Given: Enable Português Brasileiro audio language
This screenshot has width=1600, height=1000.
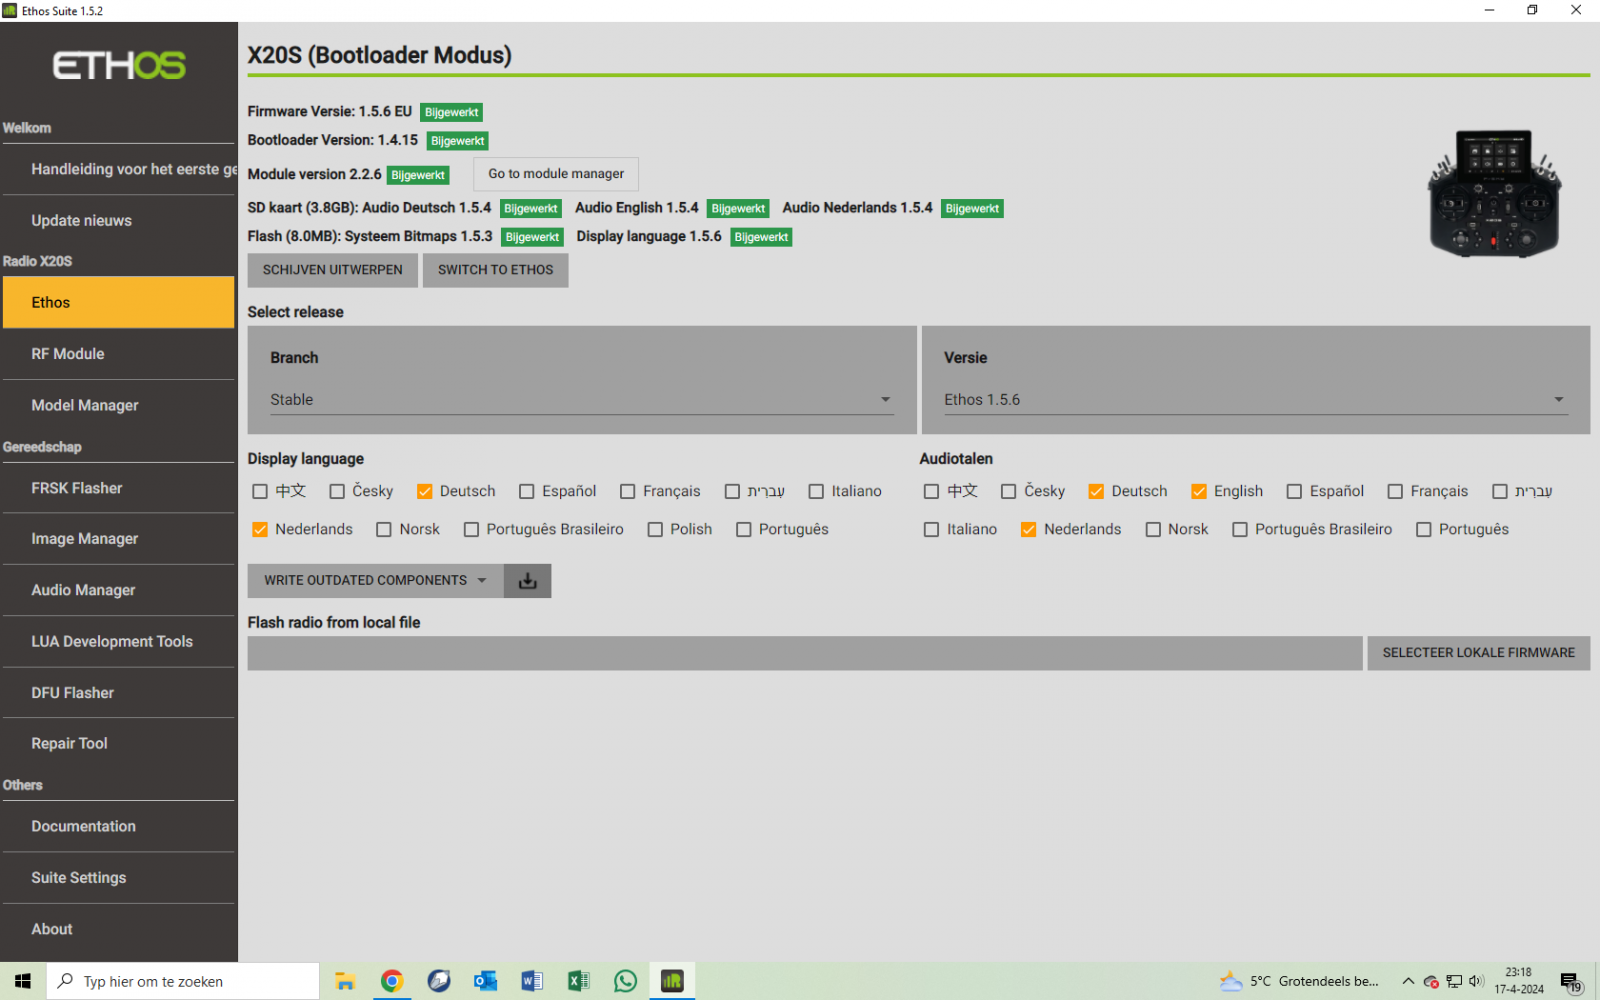Looking at the screenshot, I should [x=1240, y=529].
